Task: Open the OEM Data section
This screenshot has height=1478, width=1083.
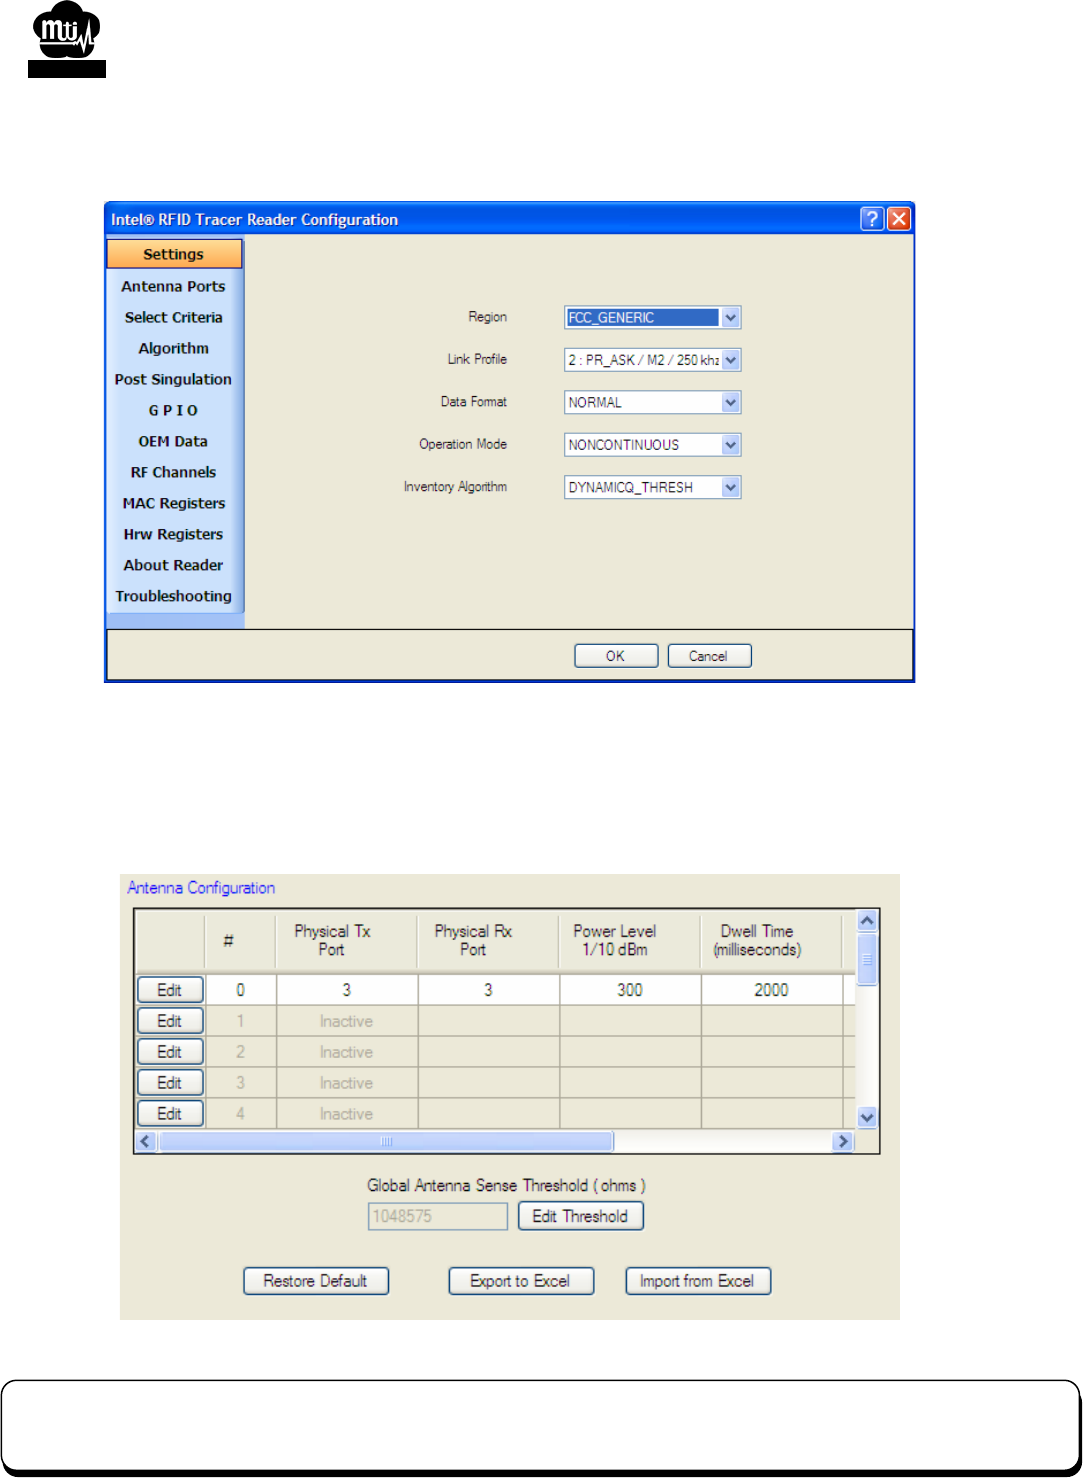Action: click(x=174, y=441)
